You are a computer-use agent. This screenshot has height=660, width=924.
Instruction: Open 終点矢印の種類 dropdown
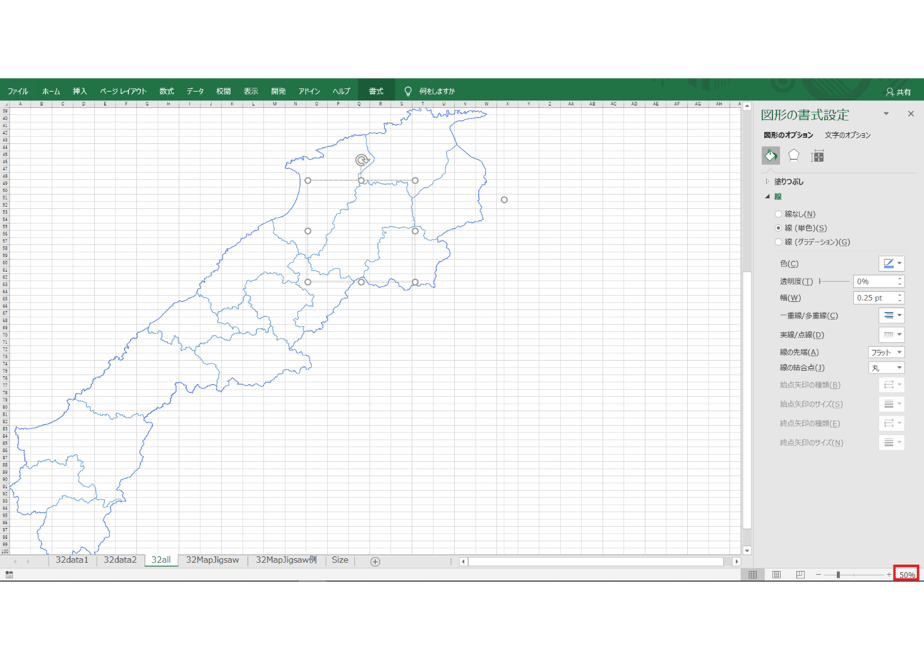click(892, 423)
